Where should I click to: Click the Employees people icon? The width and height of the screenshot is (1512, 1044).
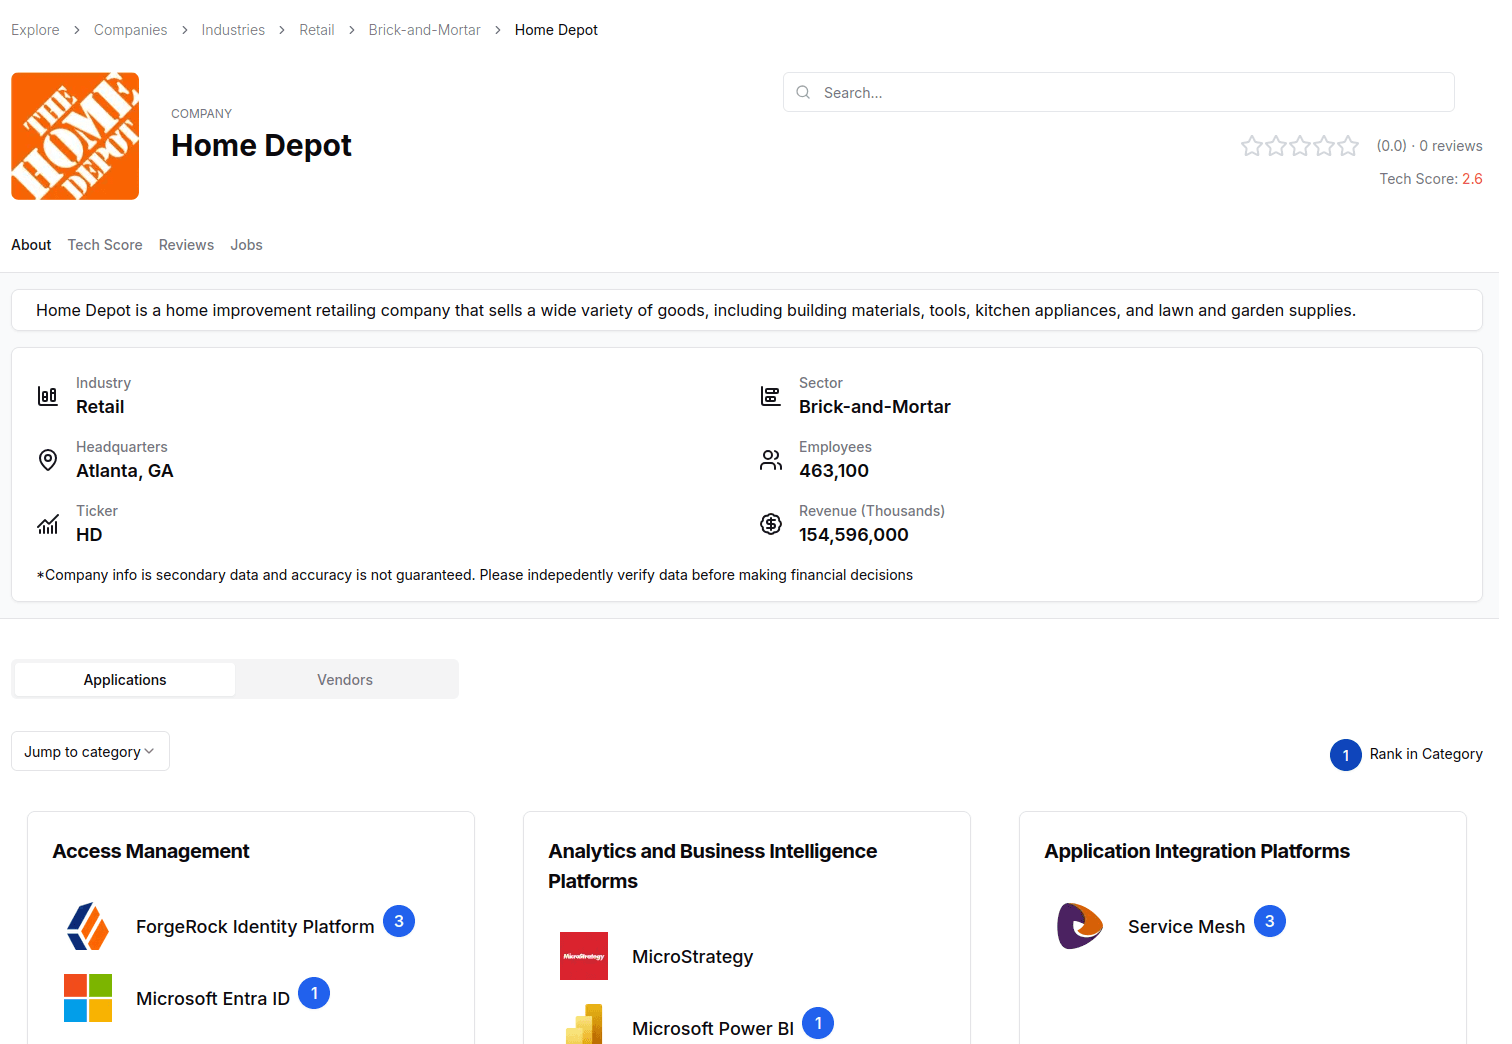pos(771,460)
